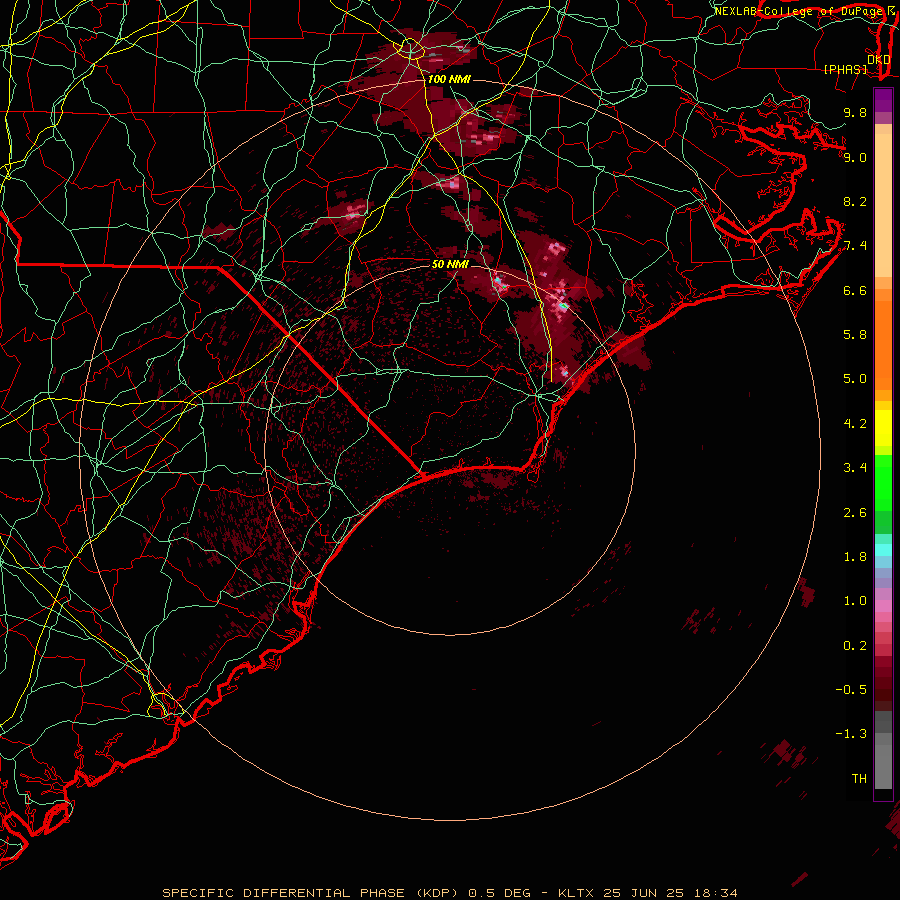The height and width of the screenshot is (900, 900).
Task: Click the '0.5 DEG' elevation text
Action: click(x=499, y=893)
